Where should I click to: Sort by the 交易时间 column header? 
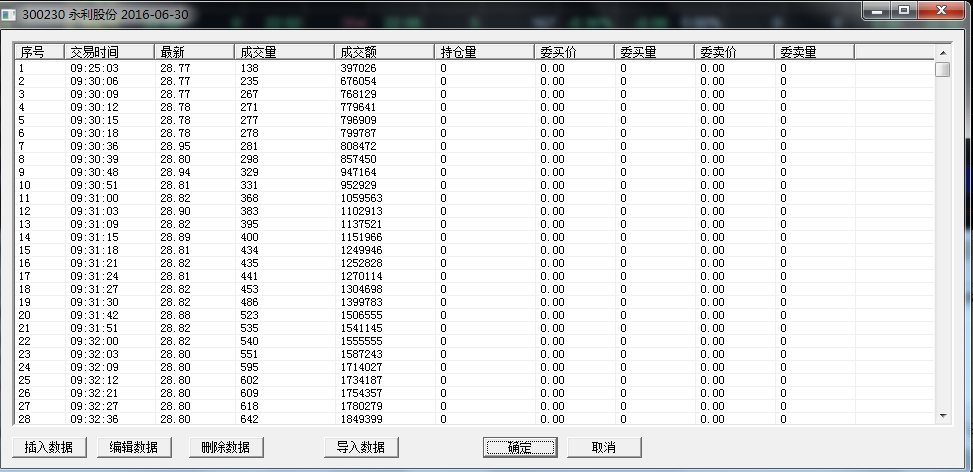pos(109,52)
